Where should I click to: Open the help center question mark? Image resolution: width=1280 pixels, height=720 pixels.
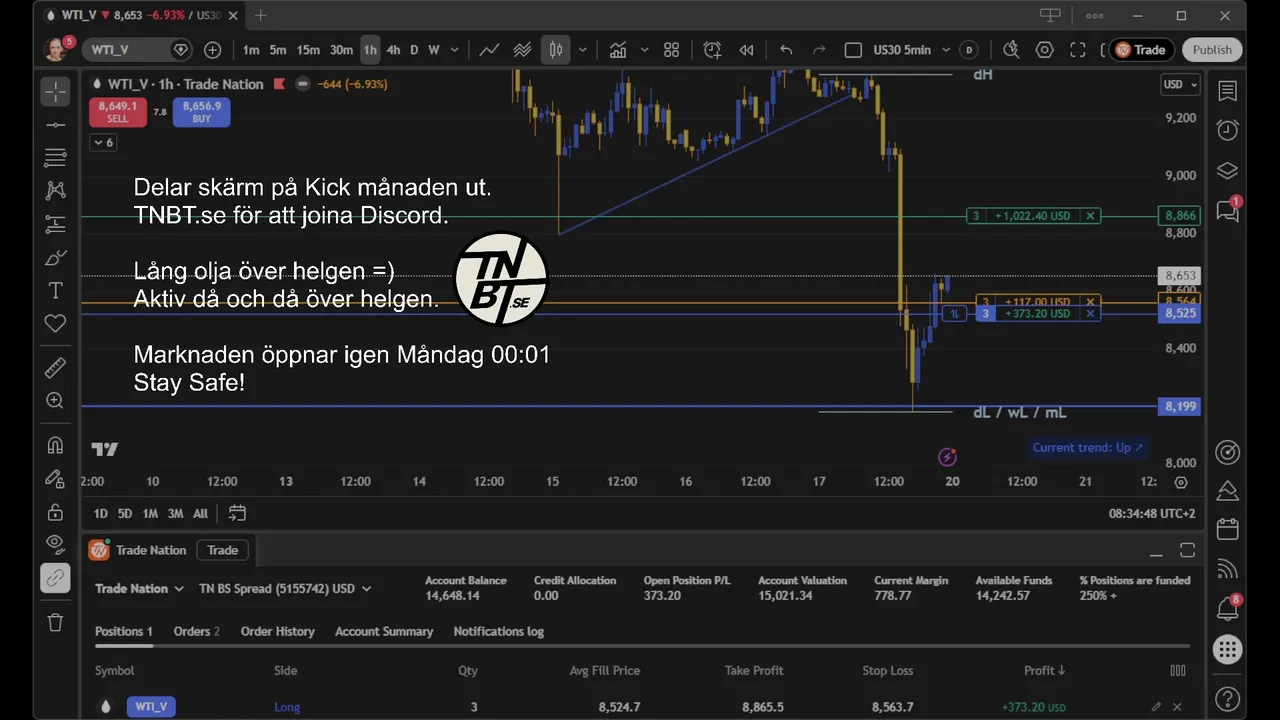1227,699
